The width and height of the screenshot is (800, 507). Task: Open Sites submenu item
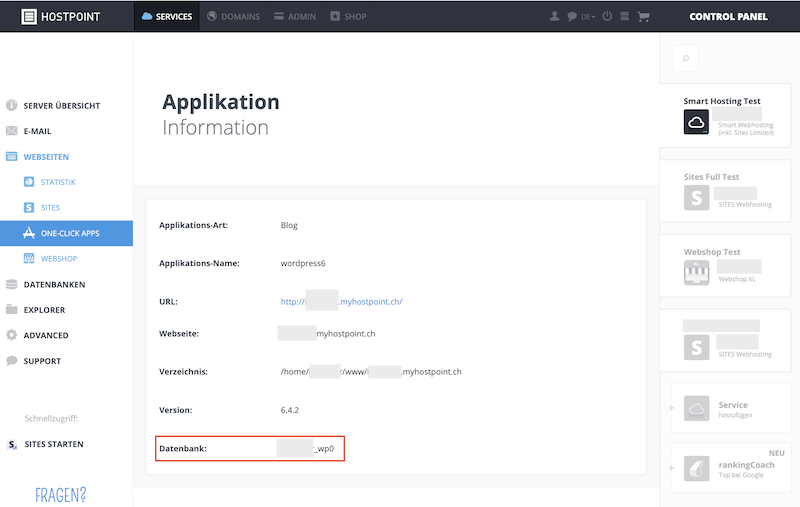pyautogui.click(x=51, y=208)
